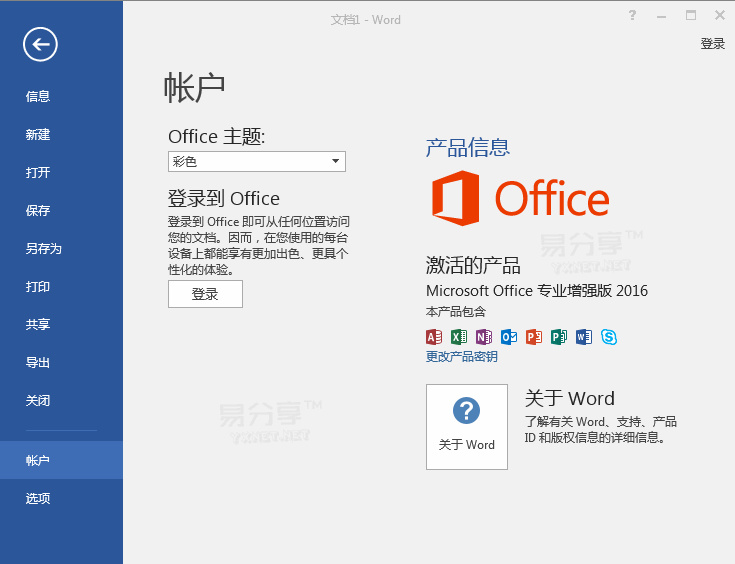Screen dimensions: 735x564
Task: Open 另存为 in the sidebar
Action: coord(44,248)
